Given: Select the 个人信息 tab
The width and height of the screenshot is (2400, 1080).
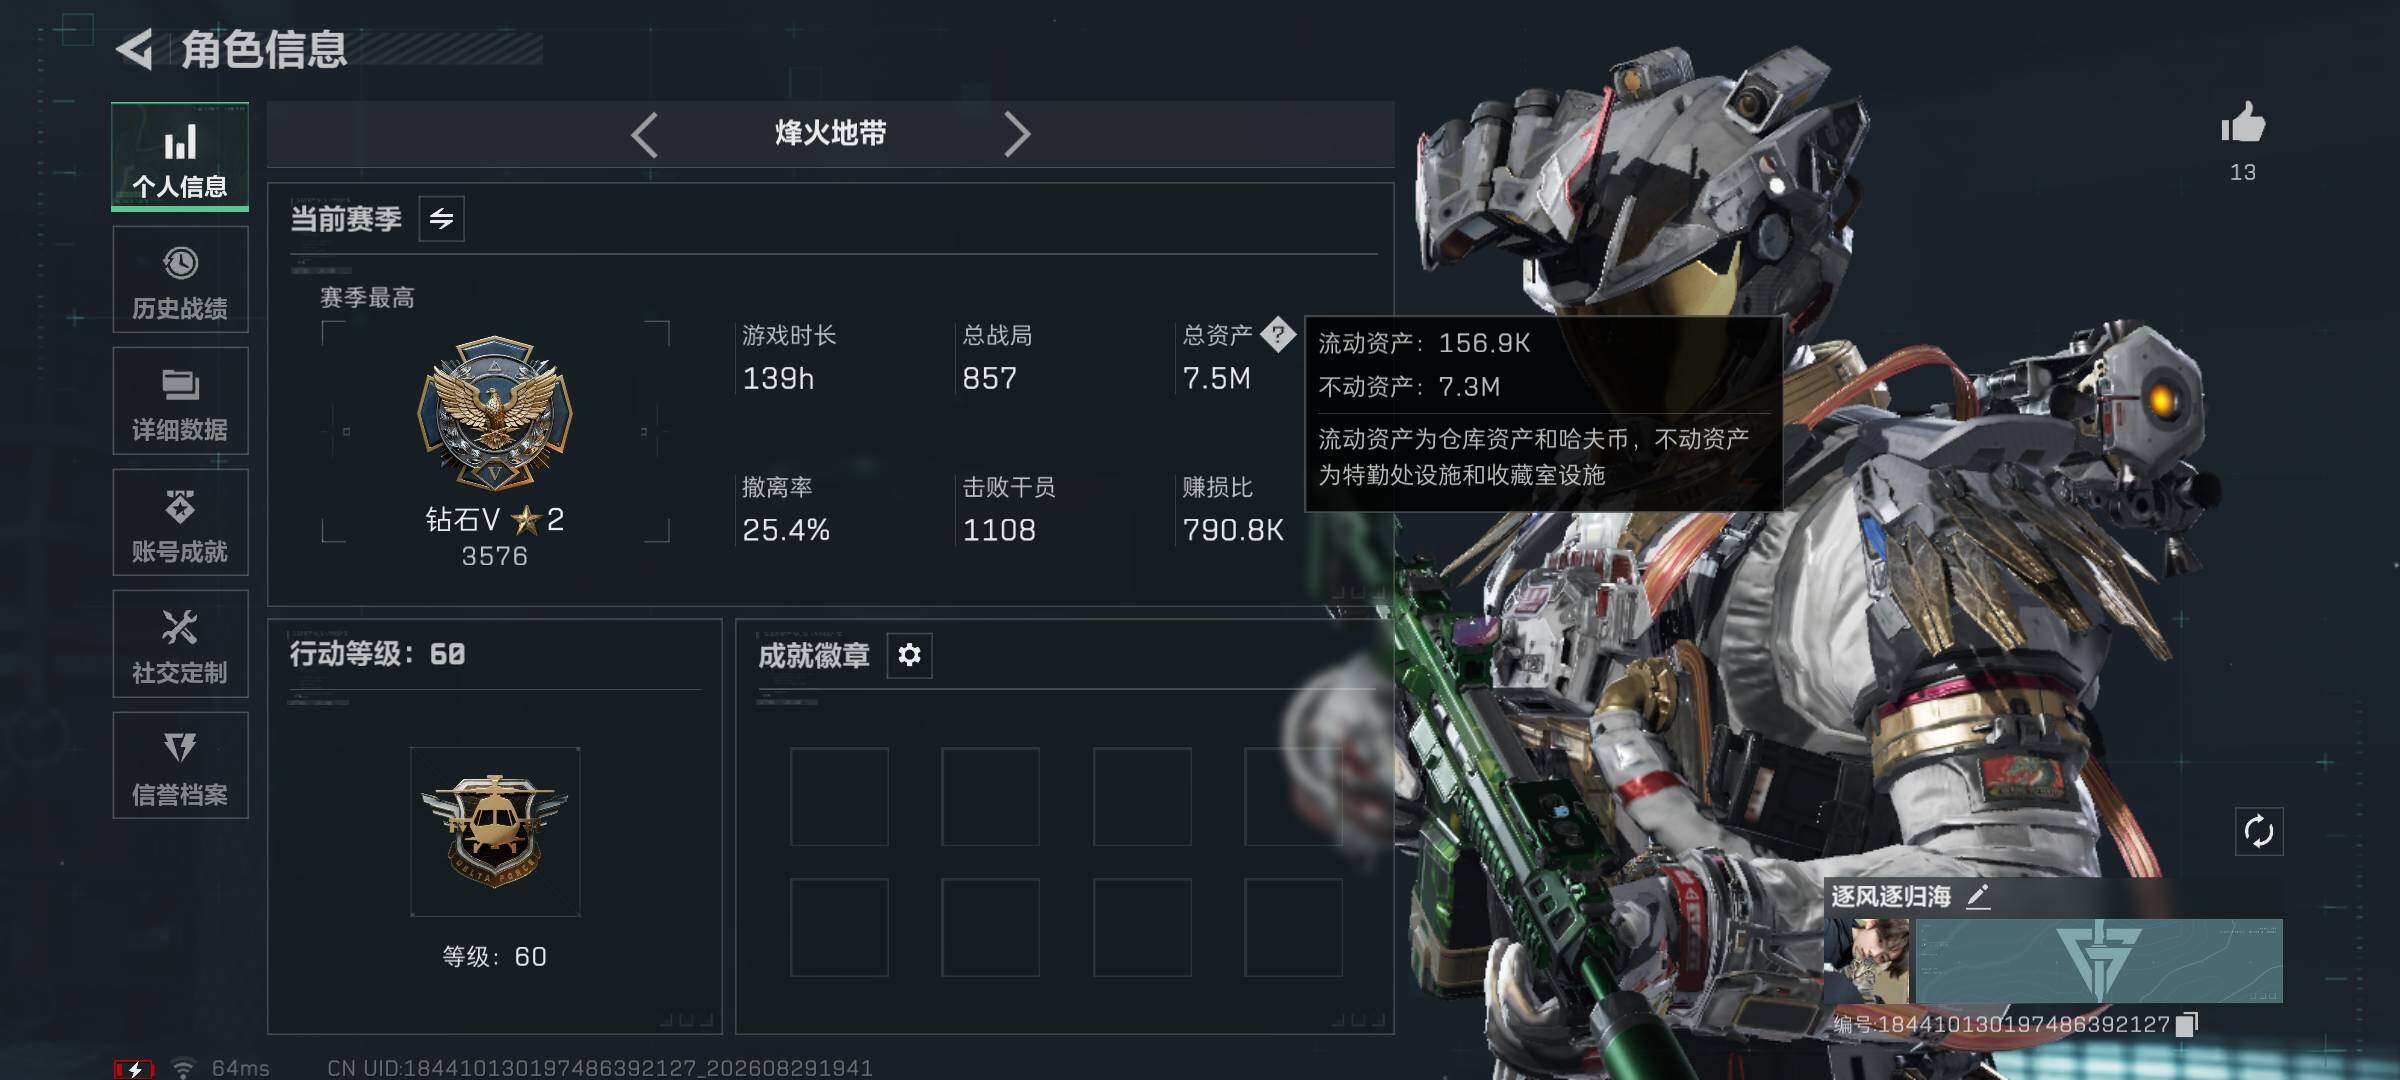Looking at the screenshot, I should click(x=180, y=157).
